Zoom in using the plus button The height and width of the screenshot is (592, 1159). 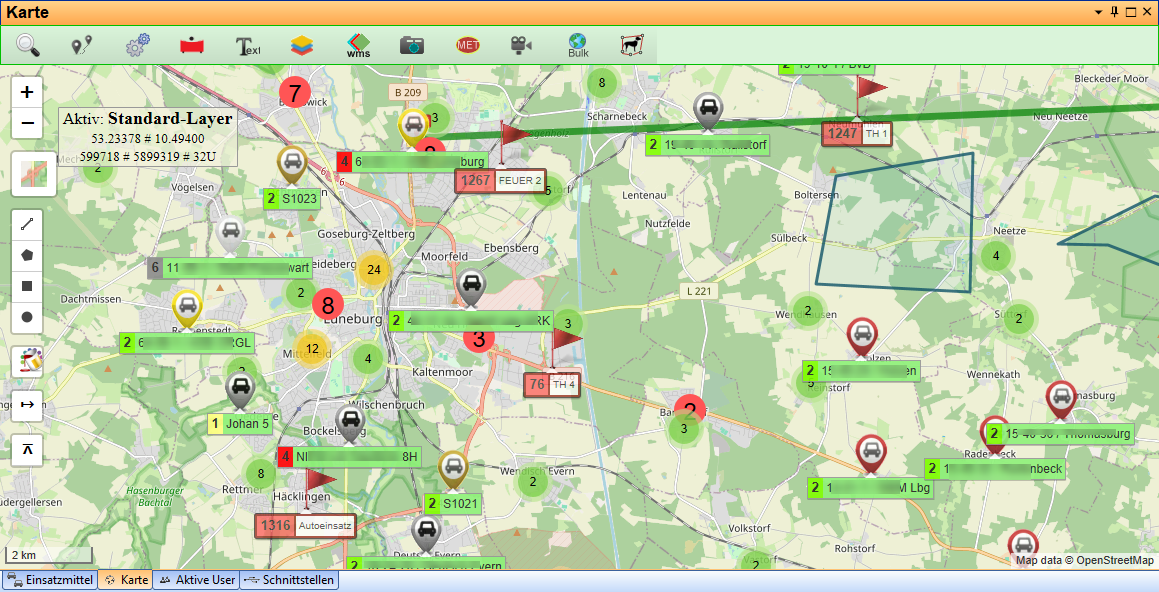tap(27, 92)
